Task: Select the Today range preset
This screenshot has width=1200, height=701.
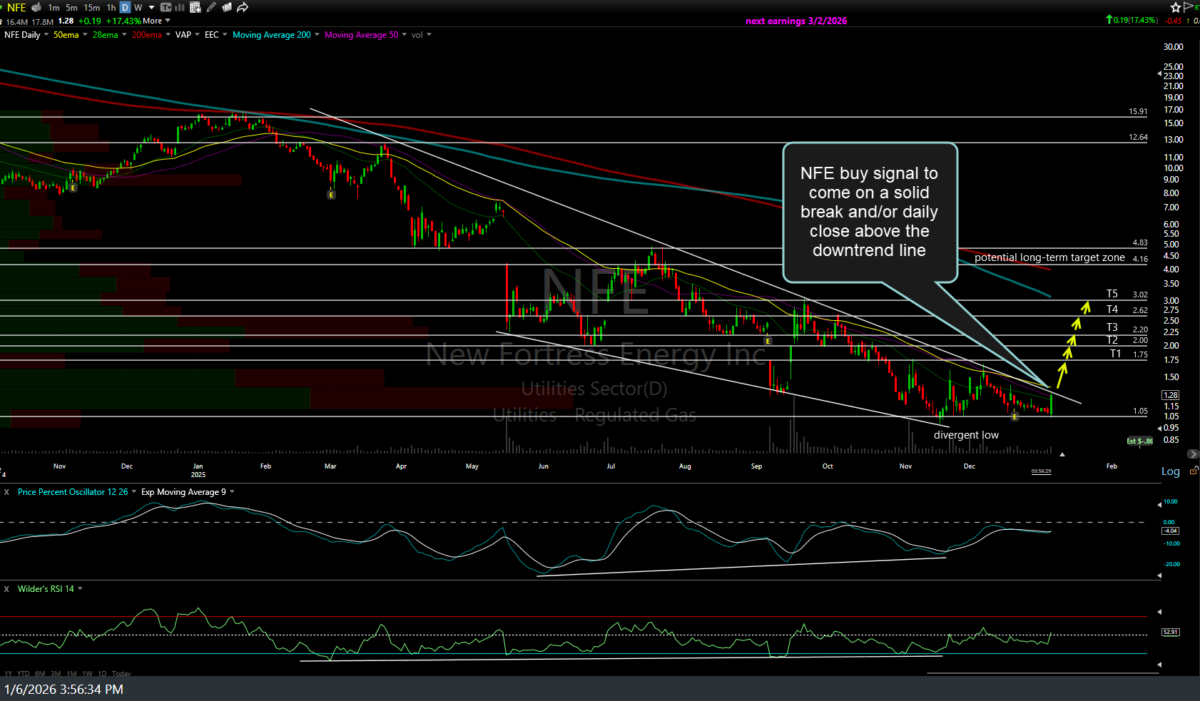Action: click(121, 674)
